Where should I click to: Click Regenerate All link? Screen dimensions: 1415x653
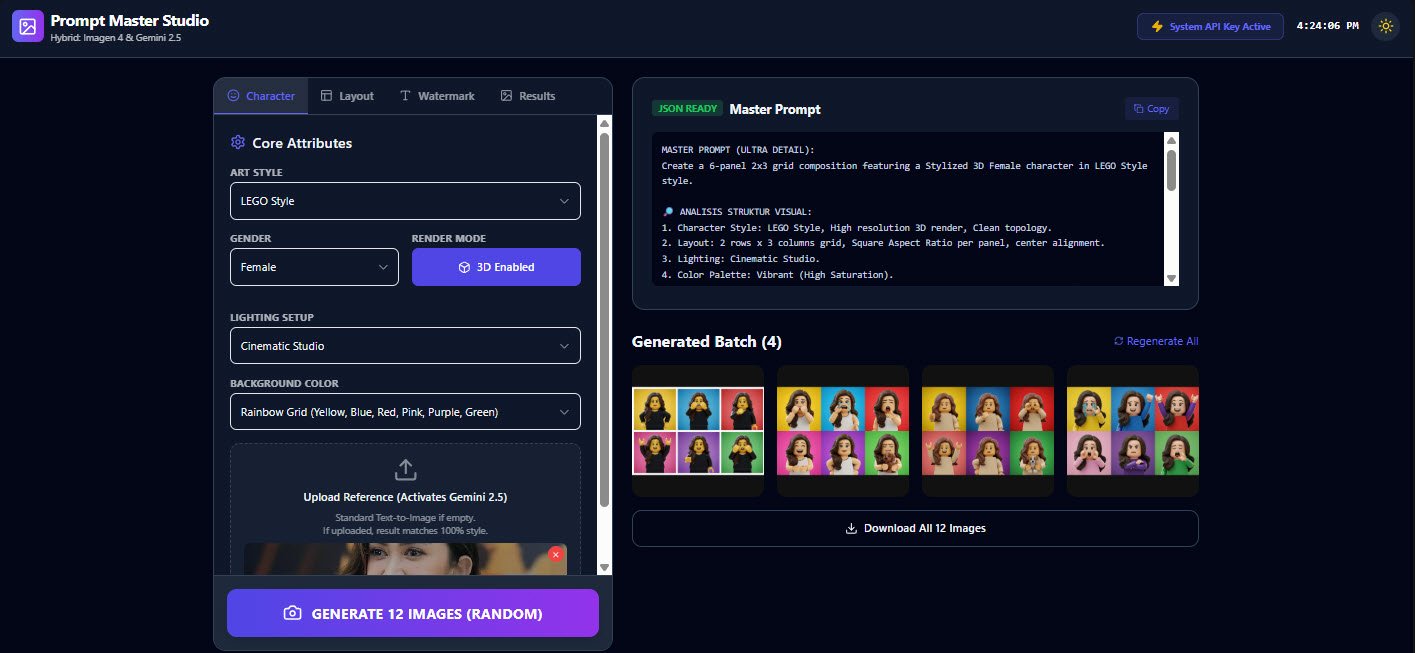(1156, 341)
